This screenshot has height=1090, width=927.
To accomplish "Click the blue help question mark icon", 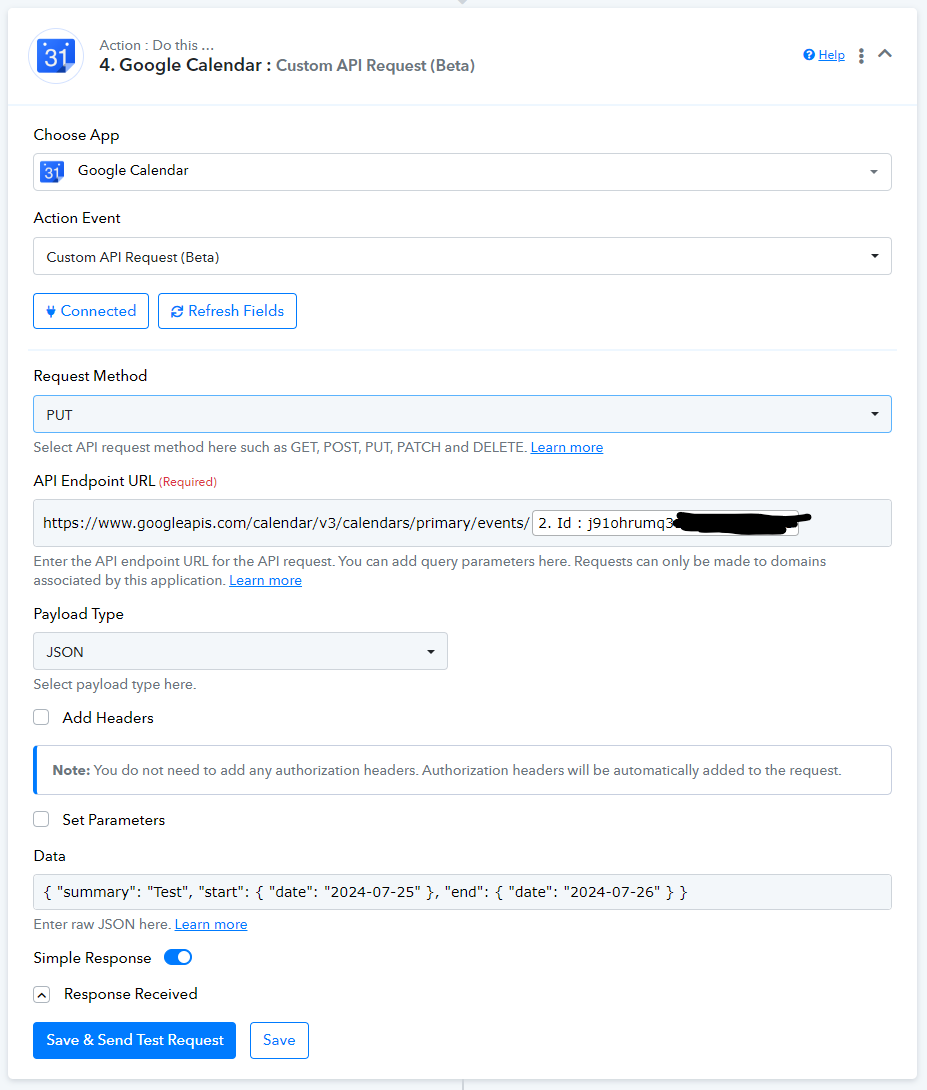I will (x=809, y=55).
